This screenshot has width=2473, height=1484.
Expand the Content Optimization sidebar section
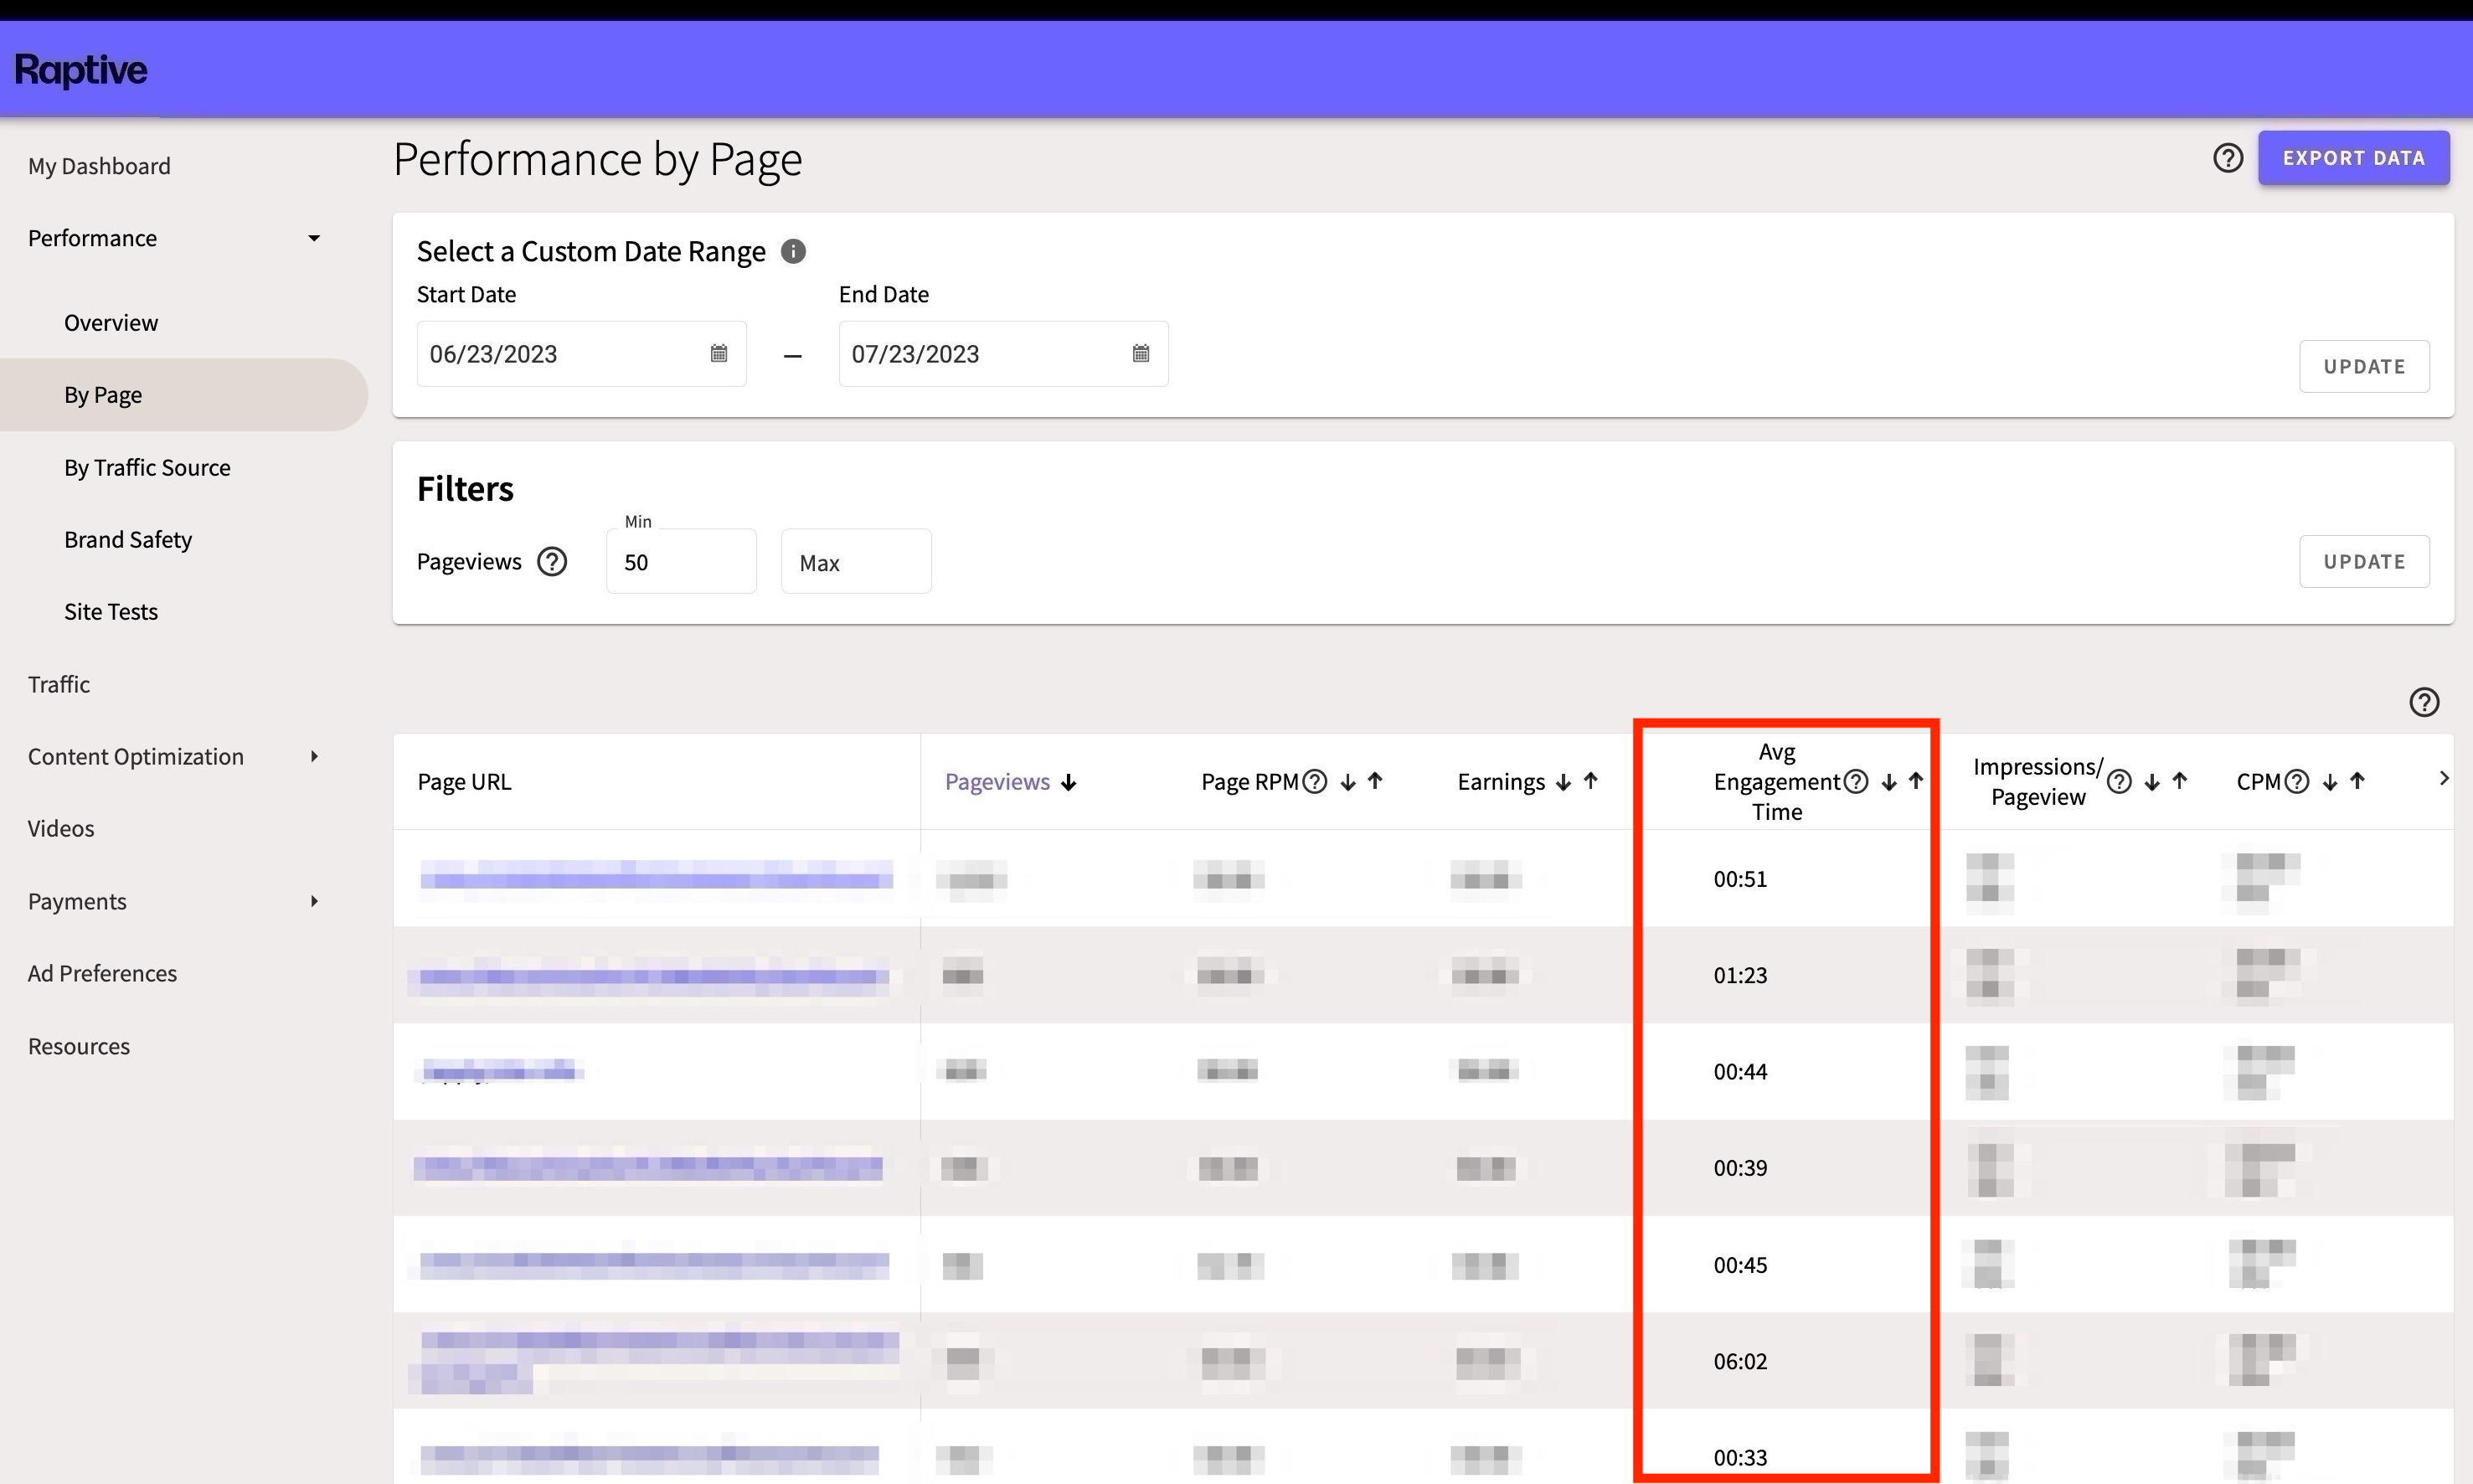coord(314,756)
